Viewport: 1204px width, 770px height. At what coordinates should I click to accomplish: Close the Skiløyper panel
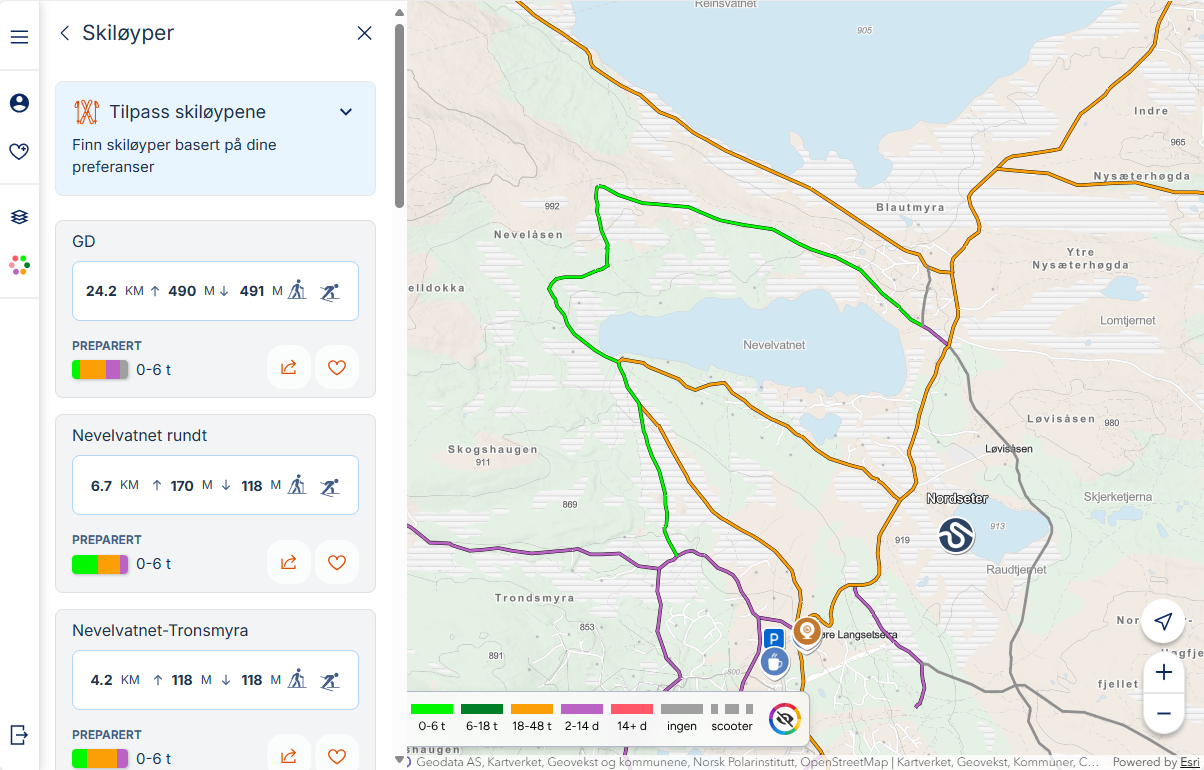[365, 33]
